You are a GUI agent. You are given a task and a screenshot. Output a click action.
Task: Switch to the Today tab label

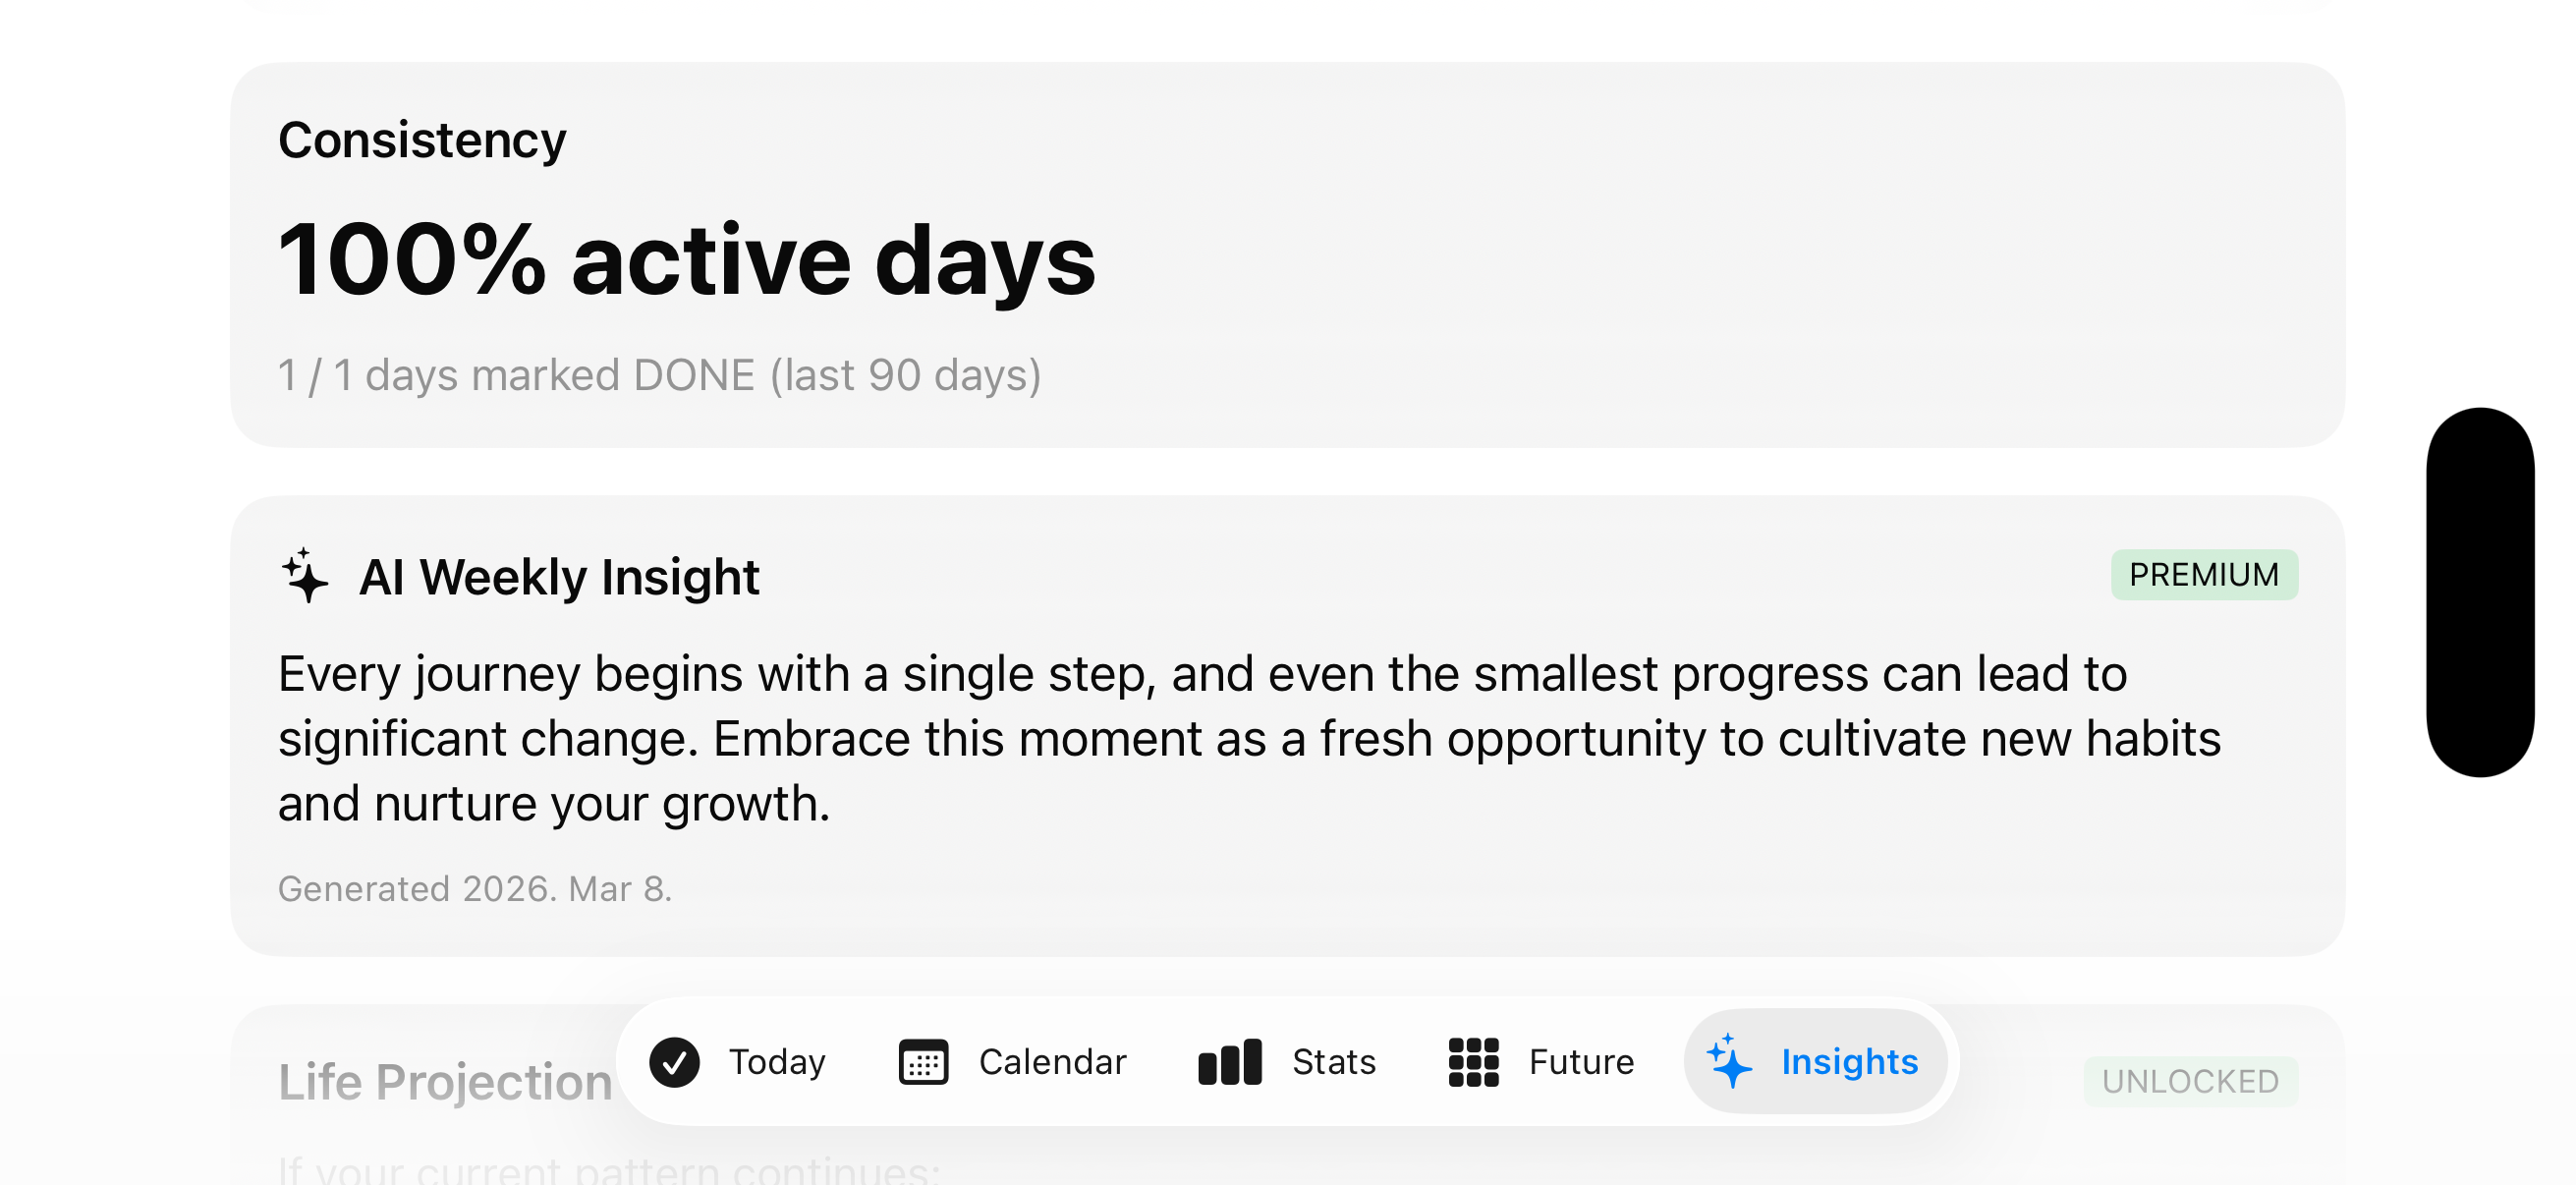coord(777,1062)
